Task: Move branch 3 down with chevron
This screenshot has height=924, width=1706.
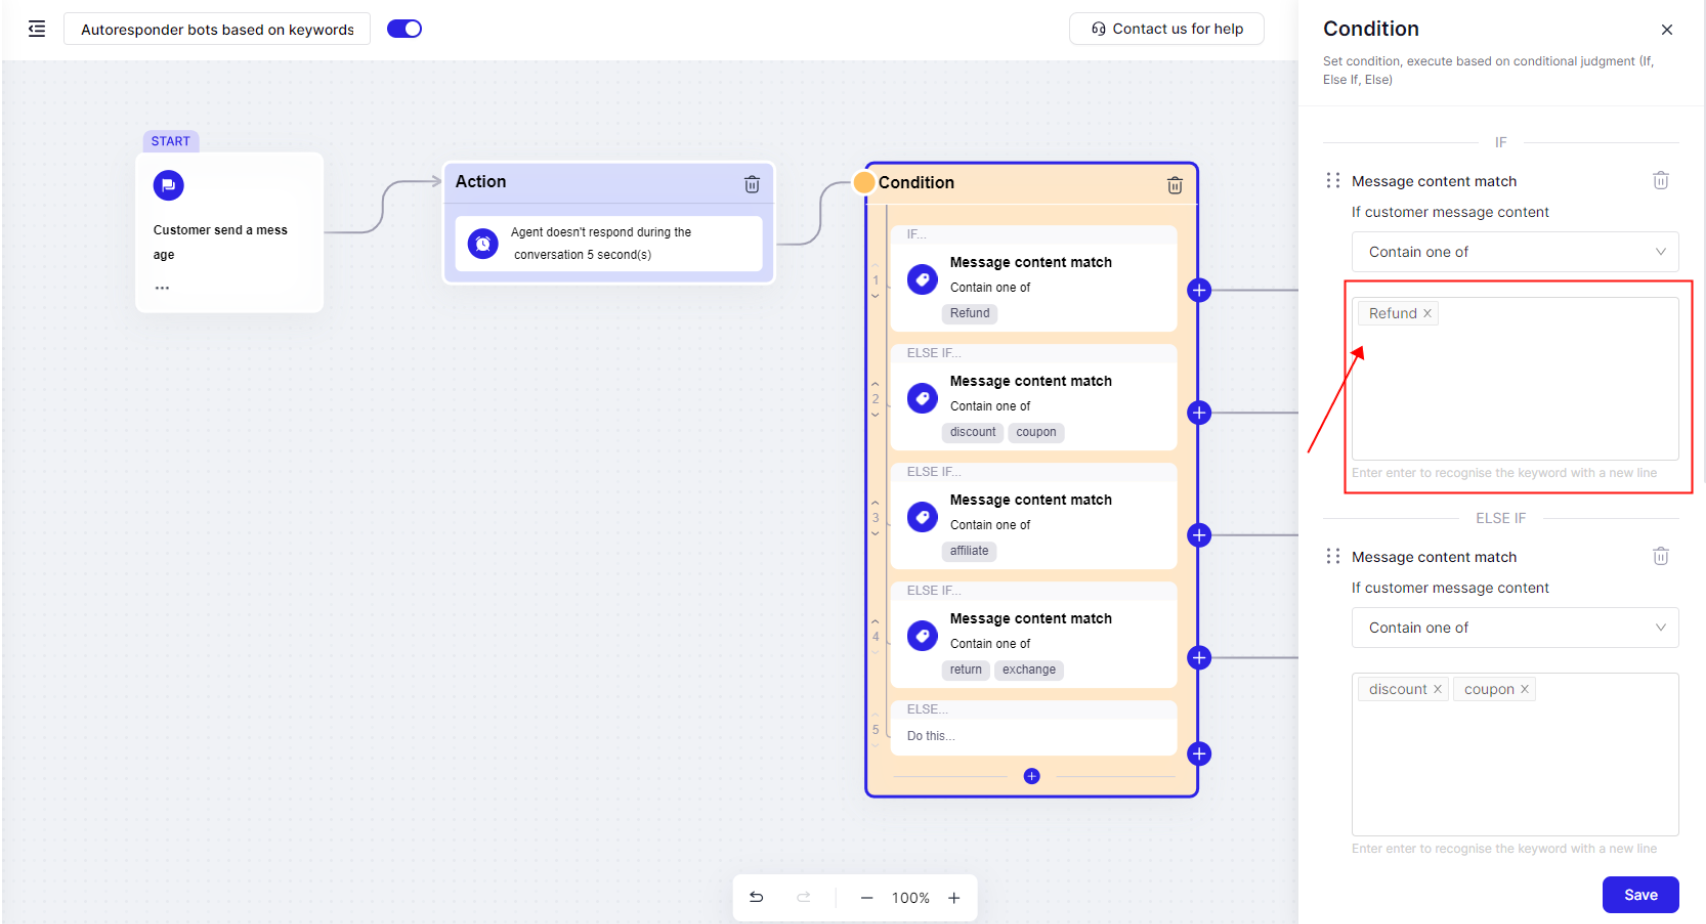Action: [x=875, y=534]
